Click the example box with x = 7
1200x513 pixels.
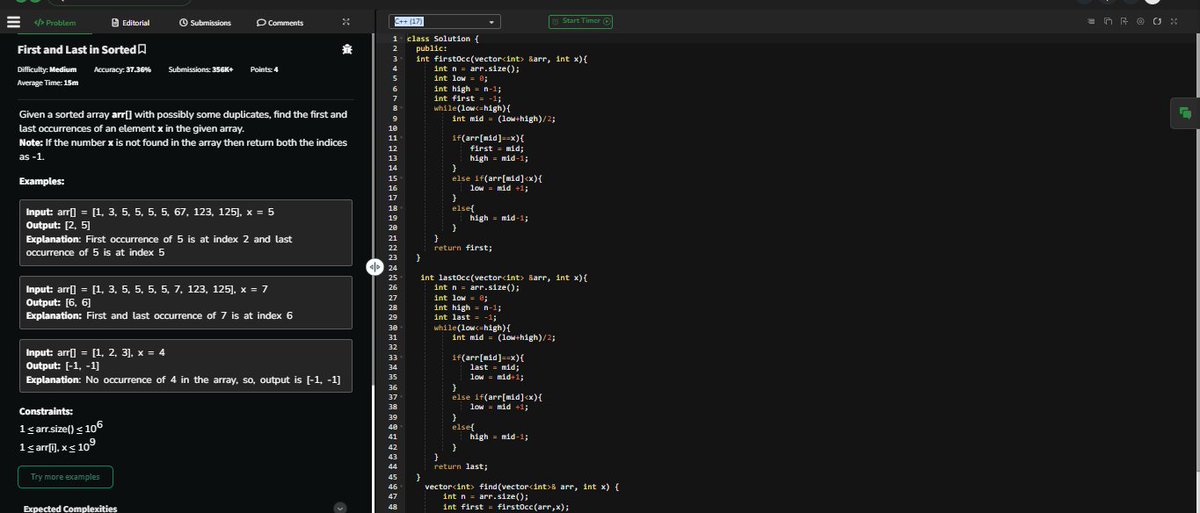186,301
